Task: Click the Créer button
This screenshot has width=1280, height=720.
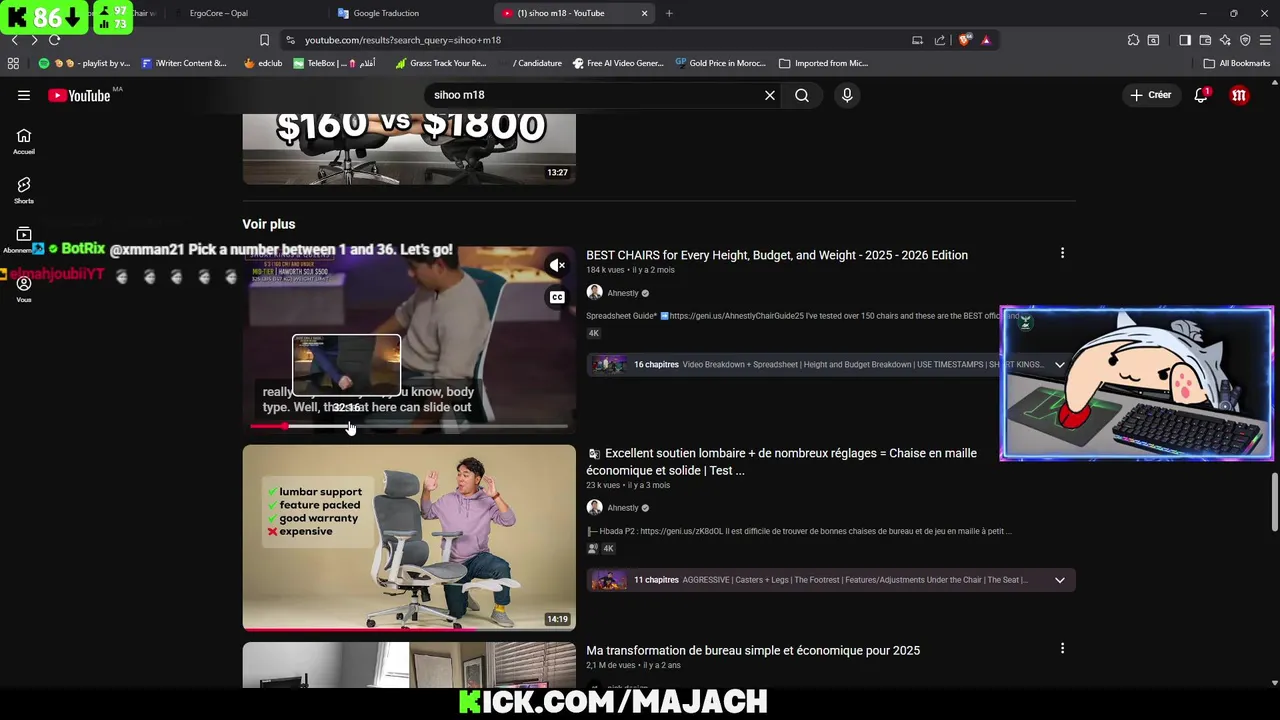Action: point(1150,95)
